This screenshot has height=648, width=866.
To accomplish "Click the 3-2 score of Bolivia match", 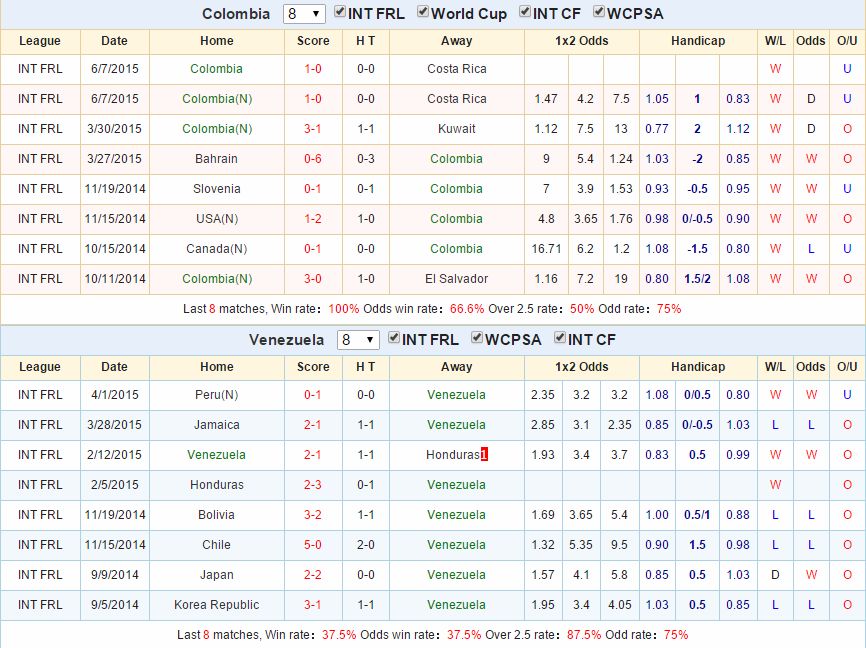I will point(313,515).
